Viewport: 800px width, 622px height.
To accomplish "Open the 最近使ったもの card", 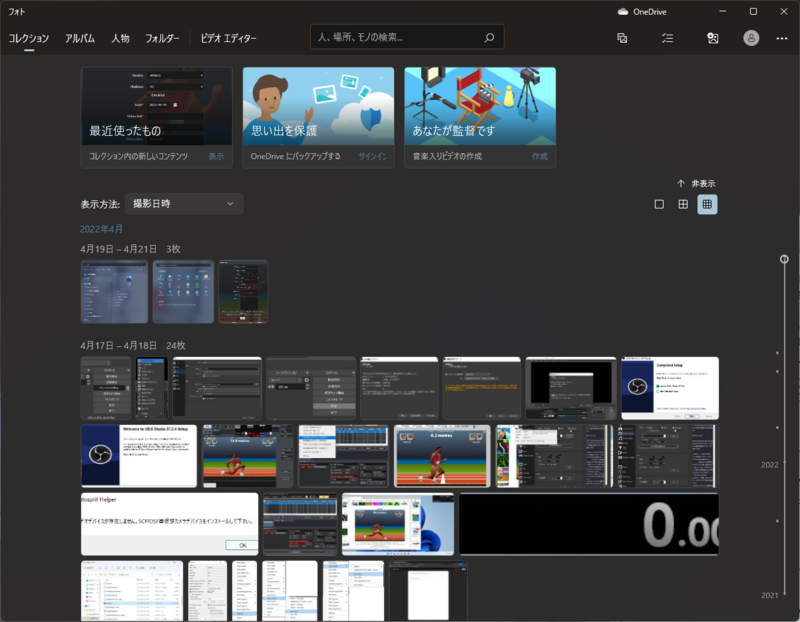I will pos(157,117).
